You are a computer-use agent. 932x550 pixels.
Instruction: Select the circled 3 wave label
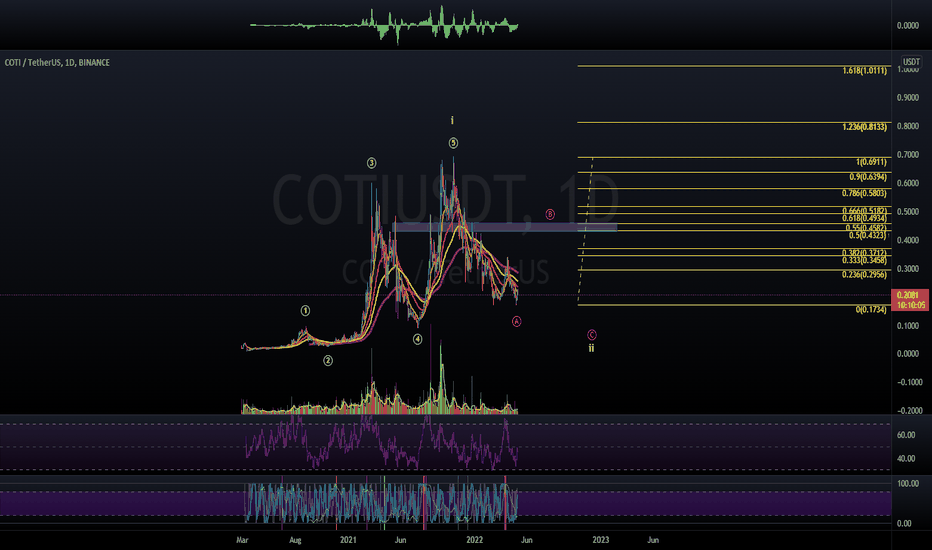pyautogui.click(x=371, y=163)
